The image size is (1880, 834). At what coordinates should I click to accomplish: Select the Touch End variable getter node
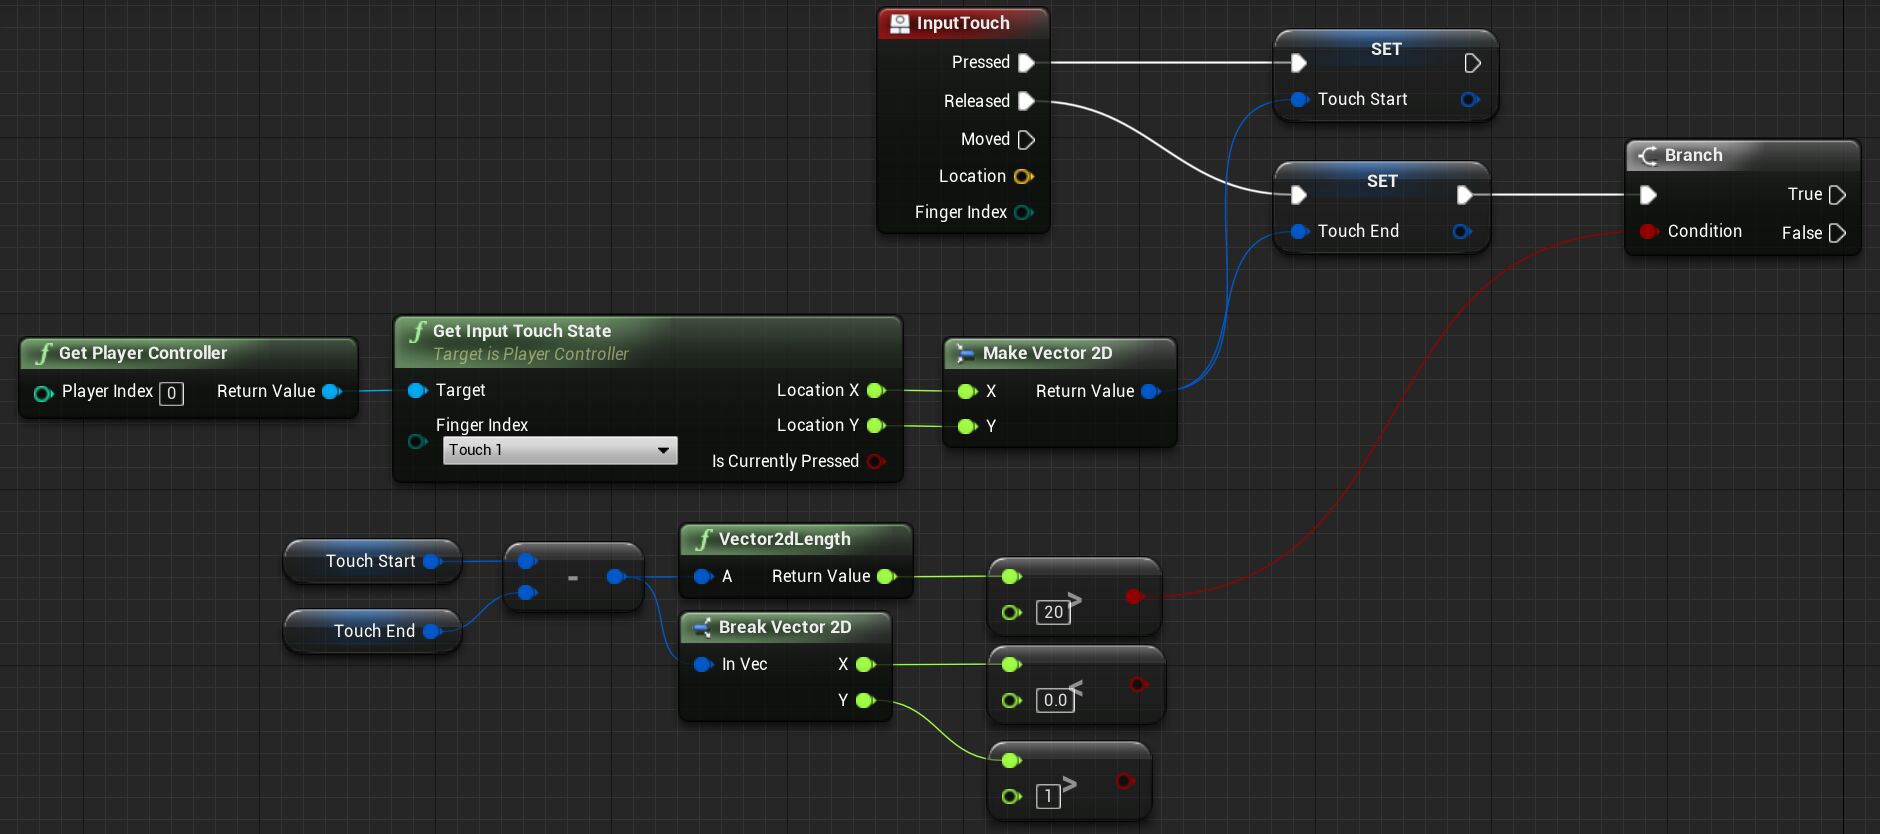[x=373, y=631]
